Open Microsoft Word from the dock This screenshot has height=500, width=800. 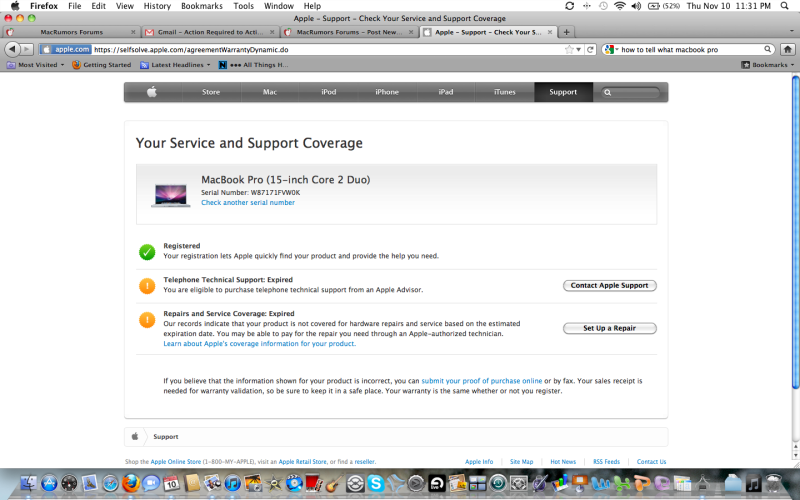[x=601, y=483]
